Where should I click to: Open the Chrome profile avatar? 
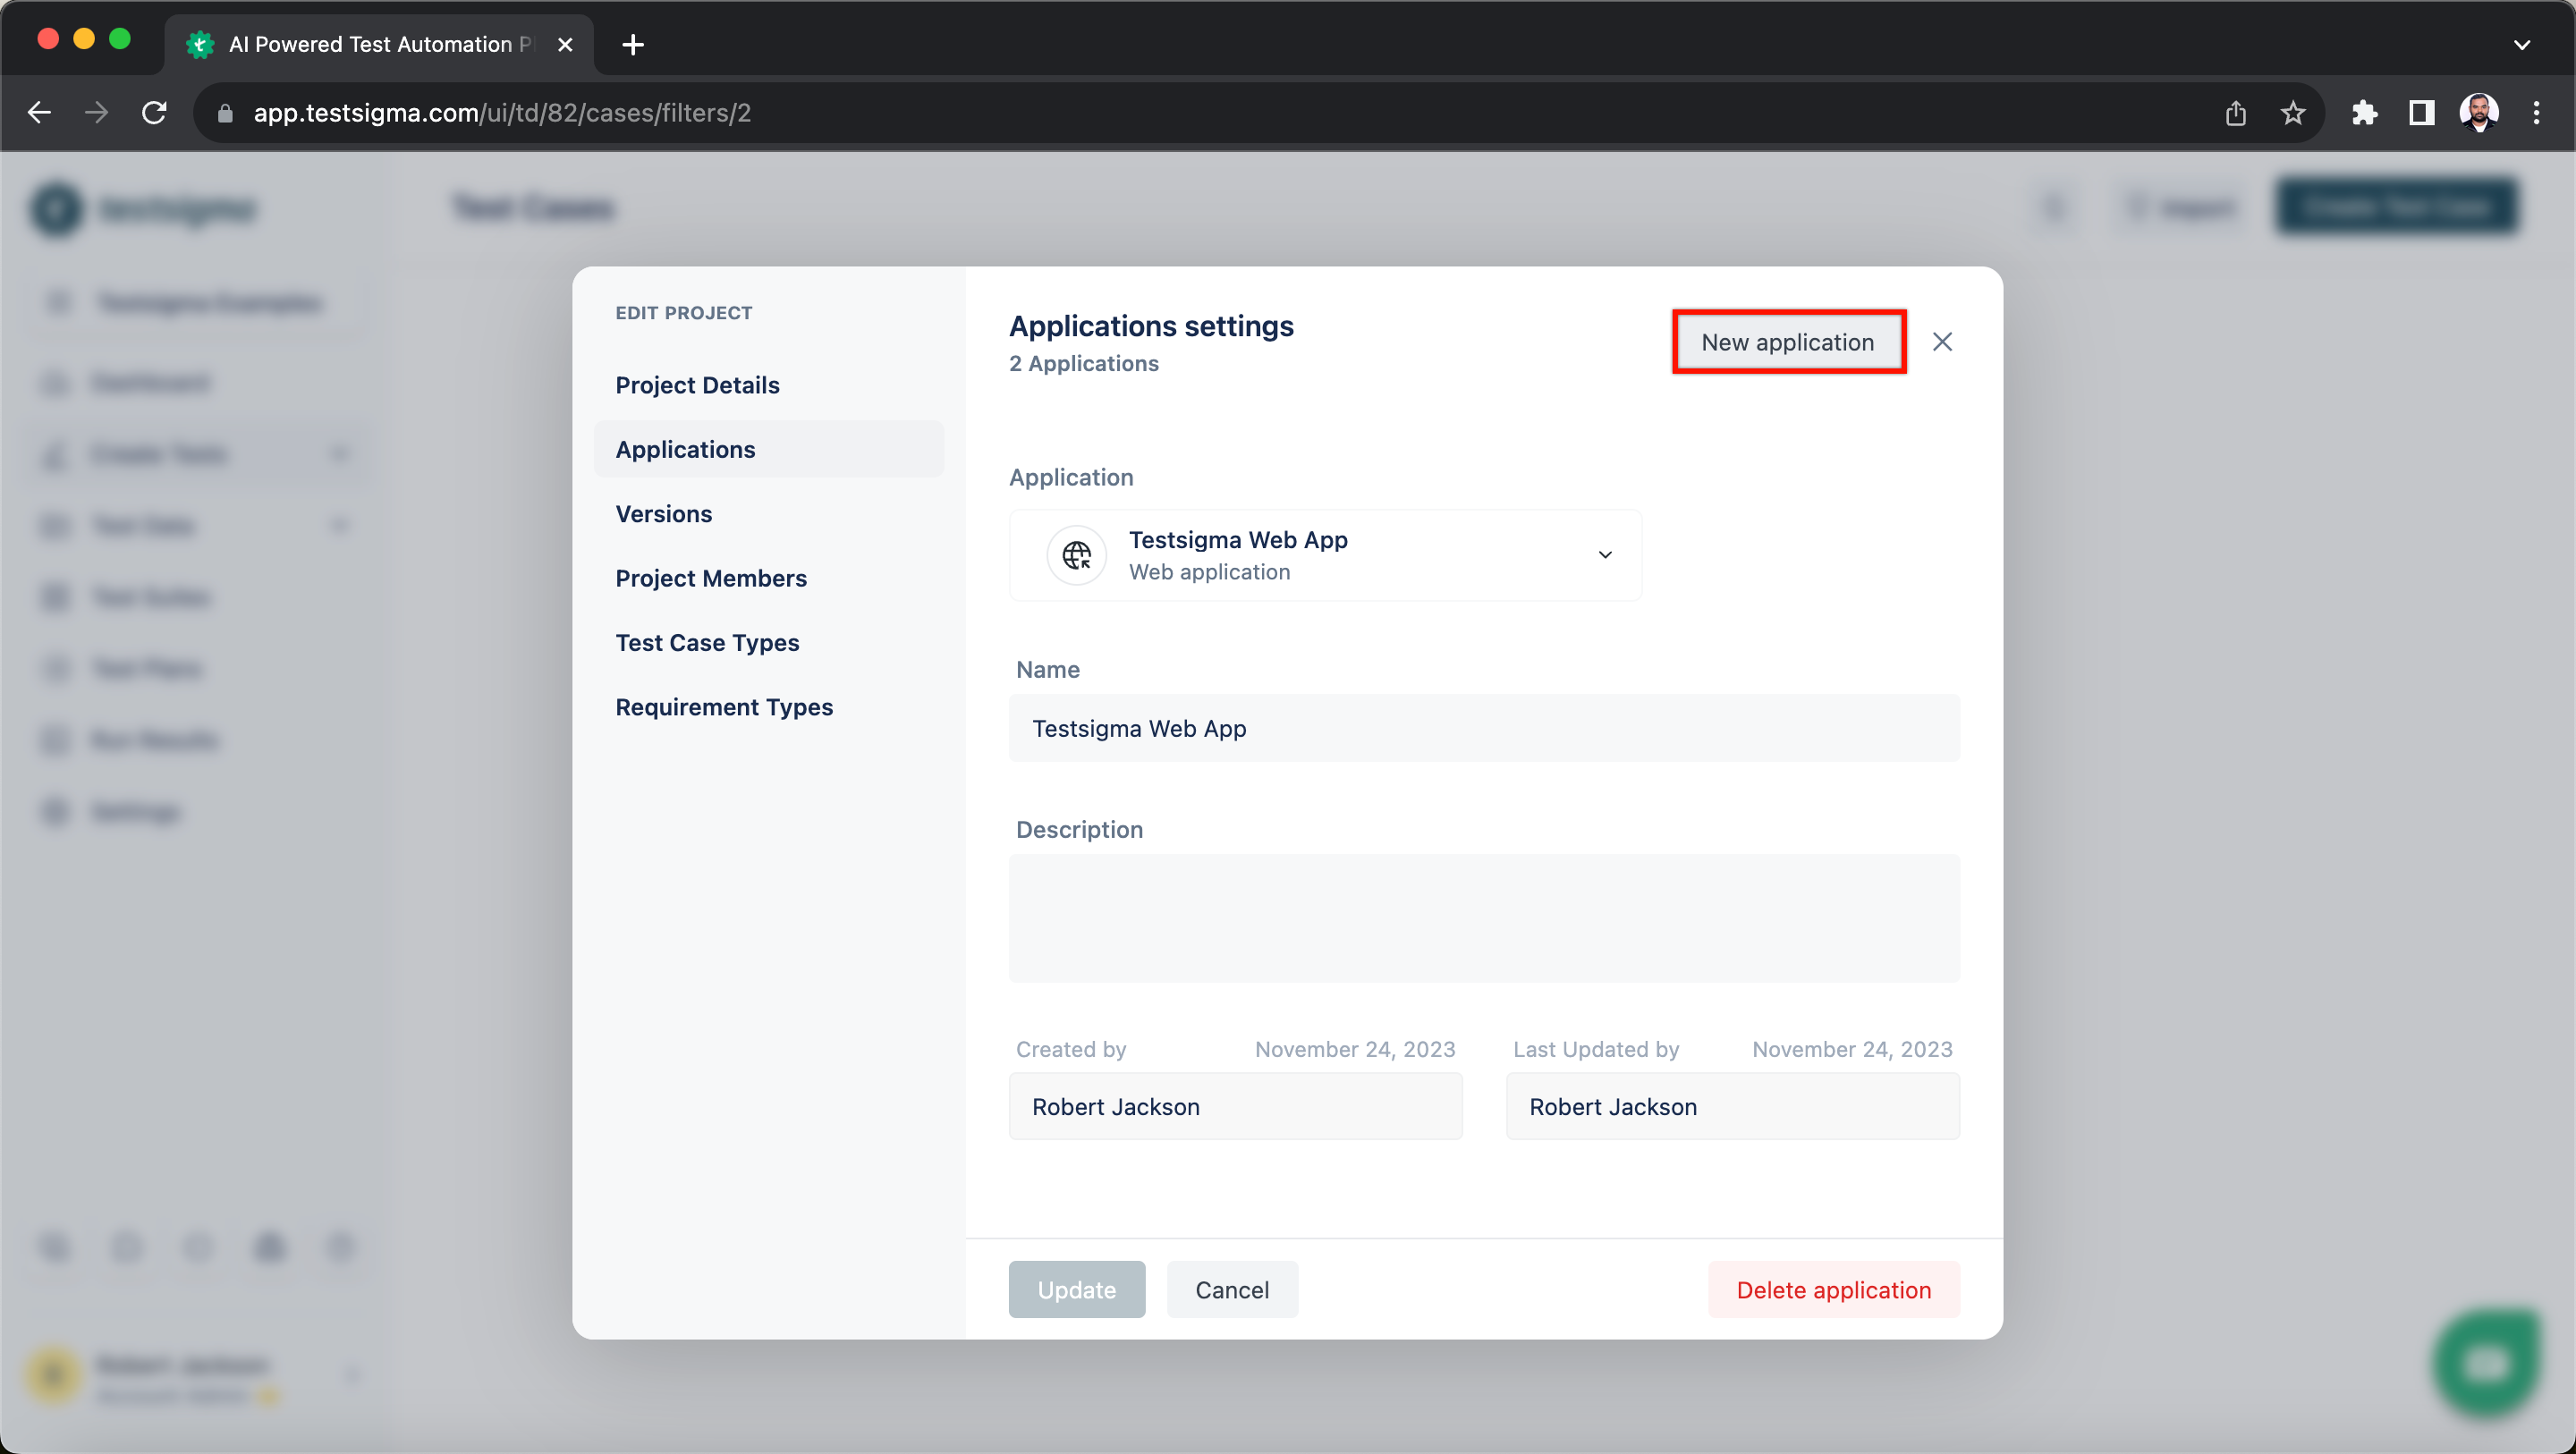coord(2479,113)
